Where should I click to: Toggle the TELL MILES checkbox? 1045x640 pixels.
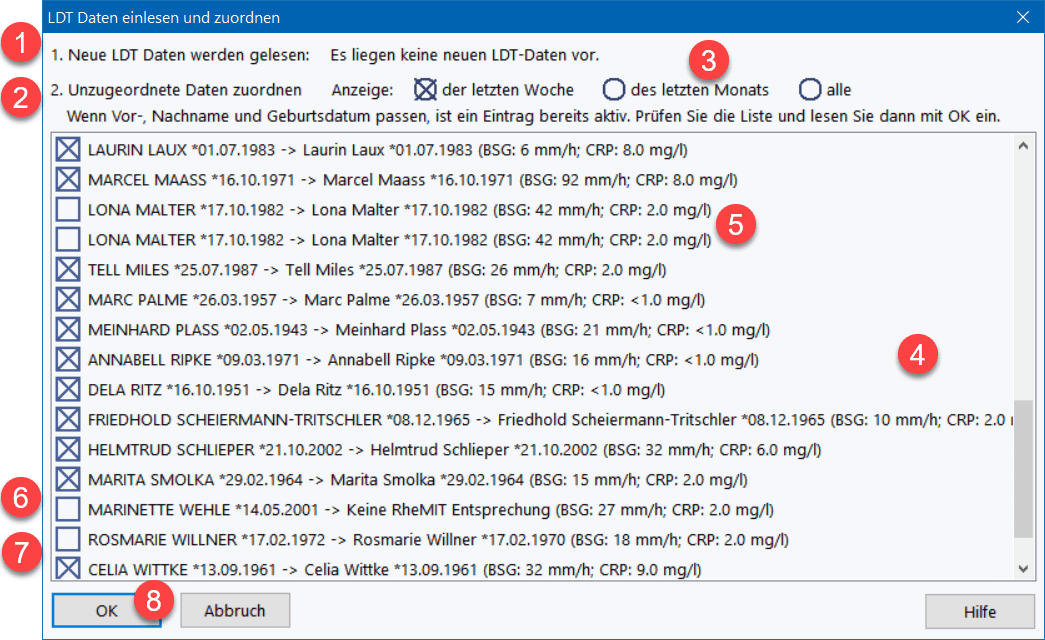tap(68, 270)
